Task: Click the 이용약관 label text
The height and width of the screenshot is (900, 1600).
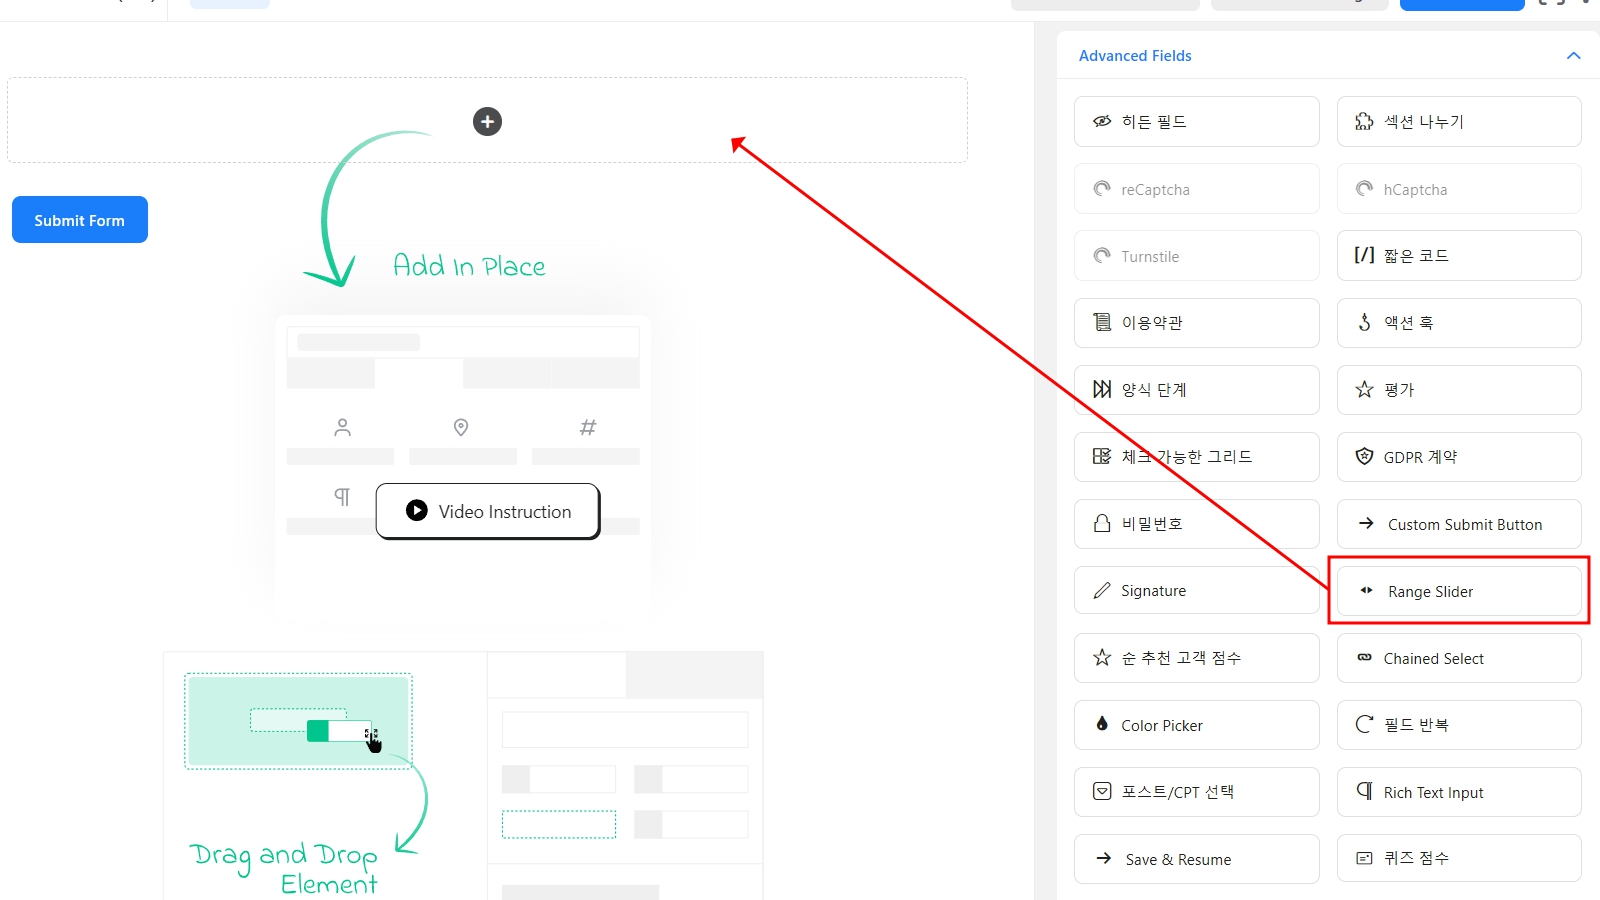Action: pyautogui.click(x=1152, y=323)
